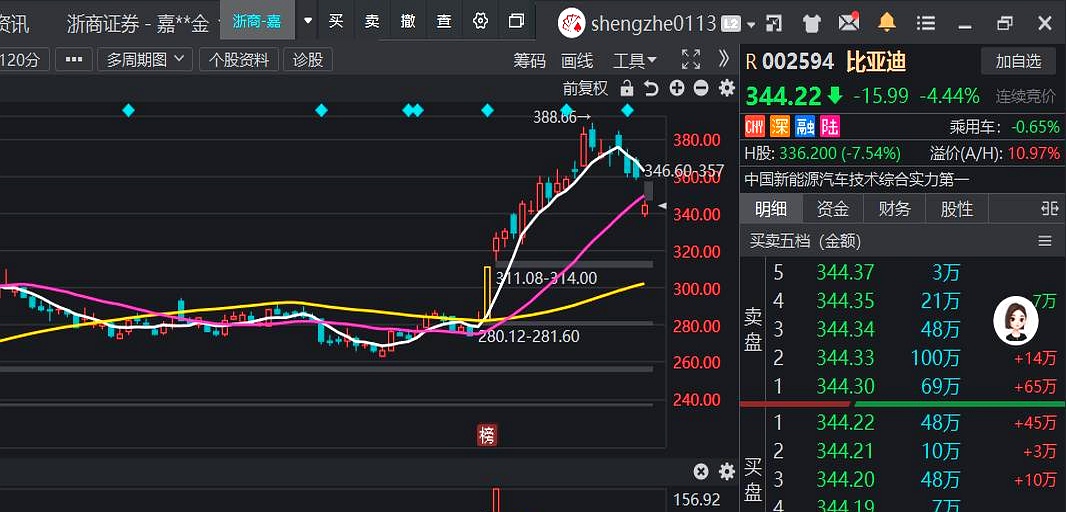Open the assistant avatar floating icon

click(x=1016, y=321)
